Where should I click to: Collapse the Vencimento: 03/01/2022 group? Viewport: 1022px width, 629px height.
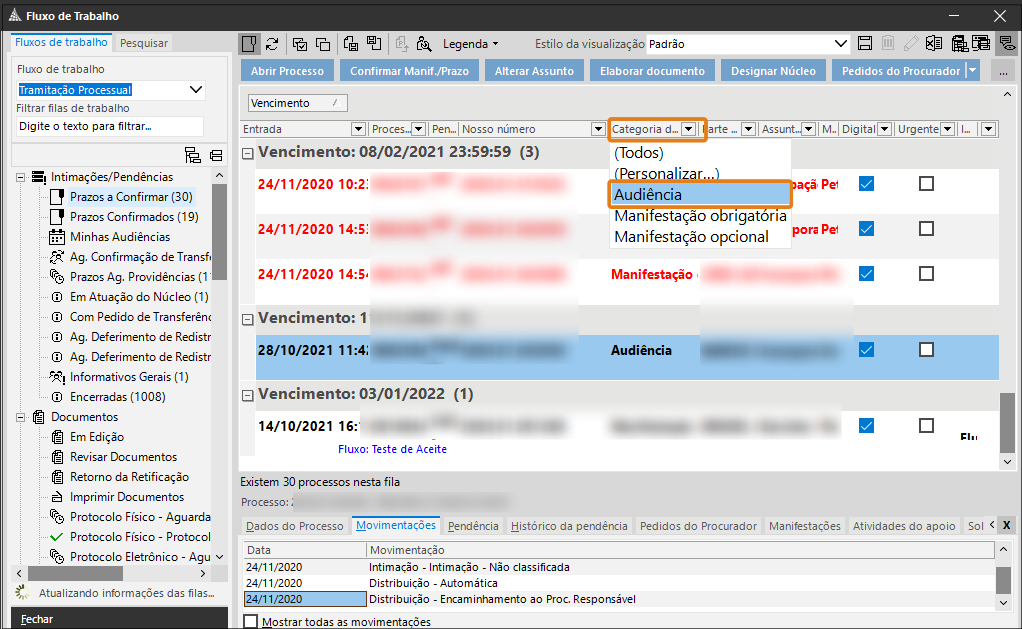coord(246,395)
